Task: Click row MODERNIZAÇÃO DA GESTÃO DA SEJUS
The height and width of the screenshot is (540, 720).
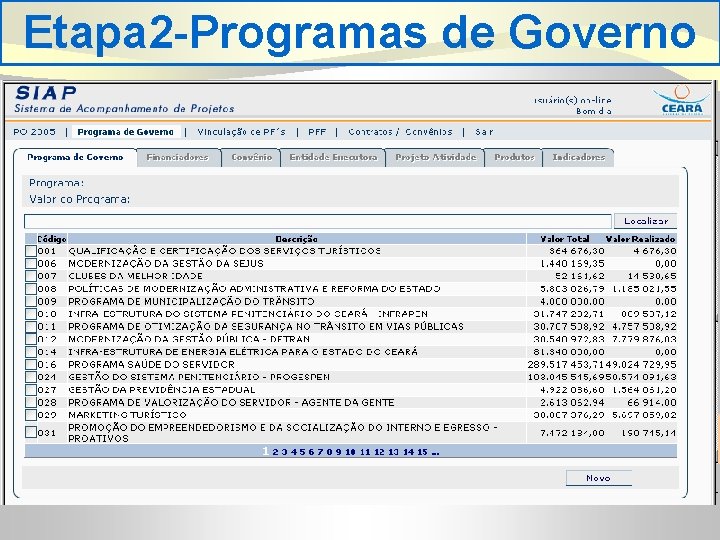Action: pos(166,264)
